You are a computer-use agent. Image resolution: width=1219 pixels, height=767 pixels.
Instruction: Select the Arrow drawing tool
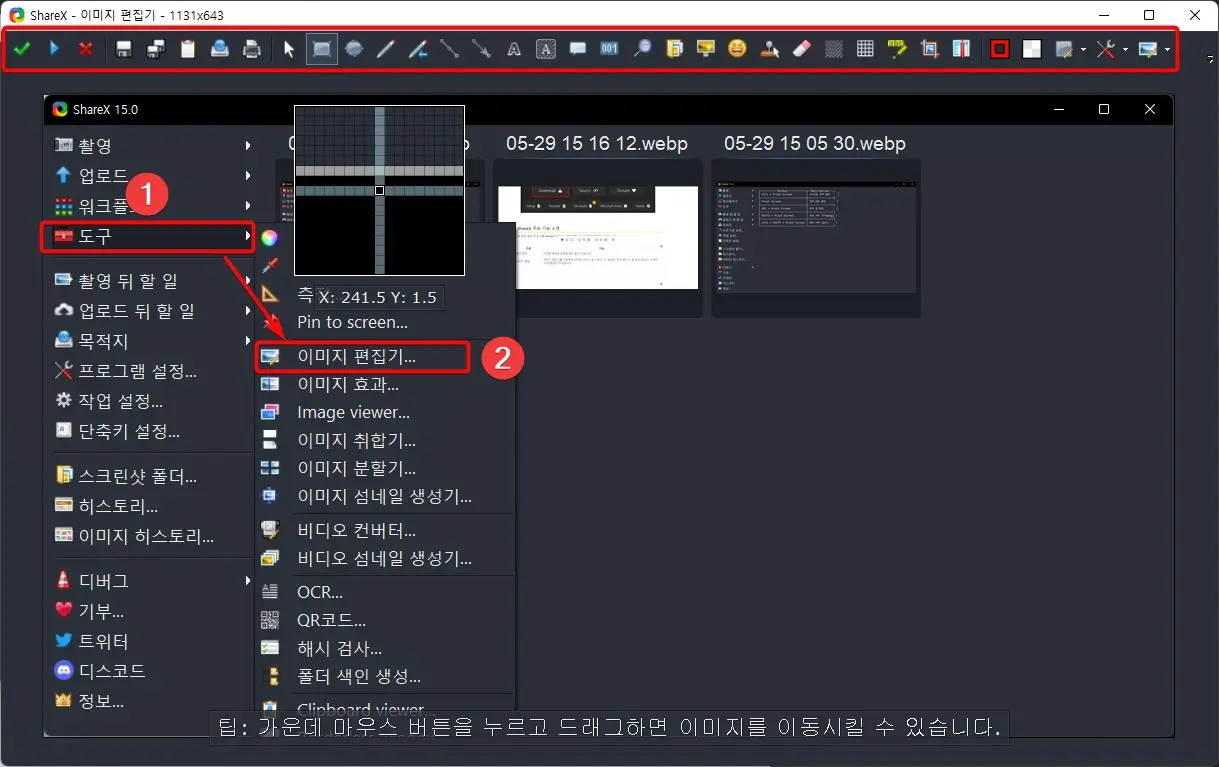pyautogui.click(x=482, y=49)
